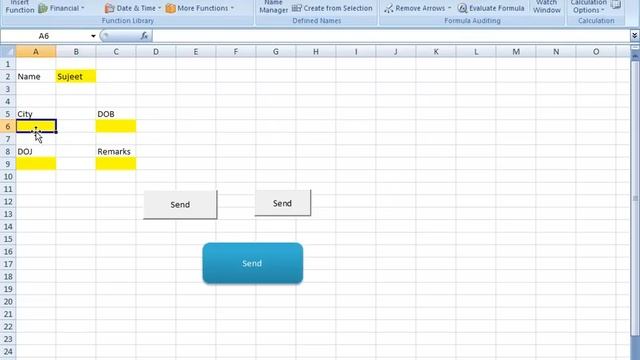The image size is (640, 360).
Task: Select column B header
Action: [76, 52]
